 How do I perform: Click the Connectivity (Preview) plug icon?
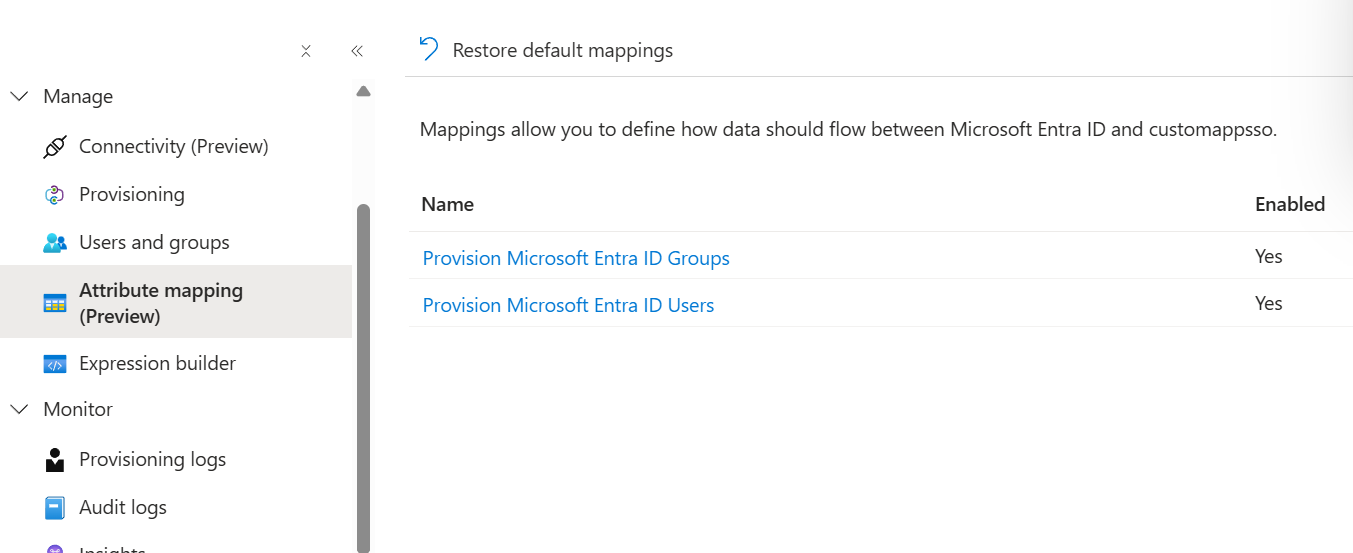pos(55,147)
